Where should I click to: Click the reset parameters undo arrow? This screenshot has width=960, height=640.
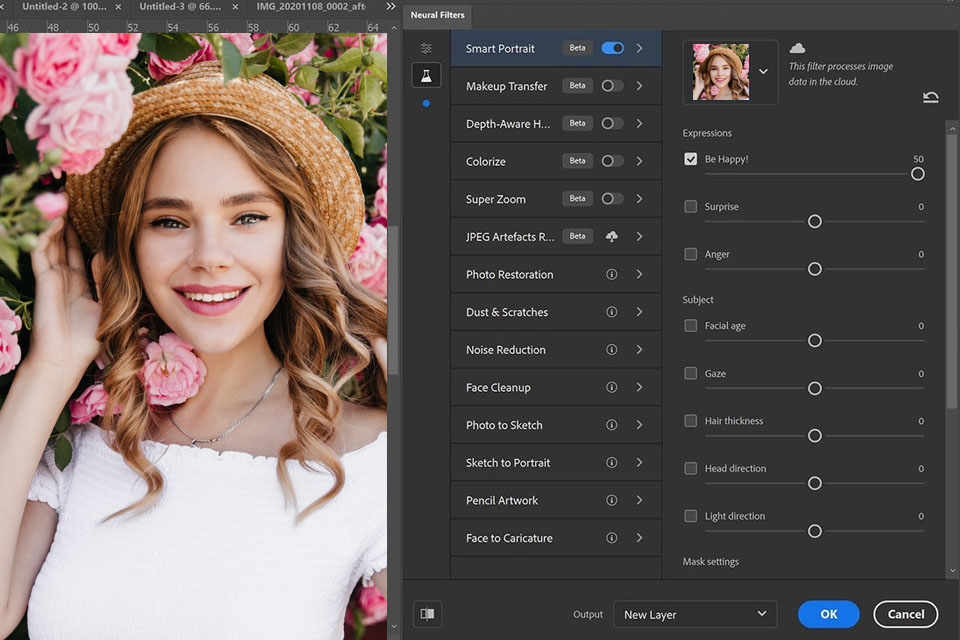pos(931,97)
